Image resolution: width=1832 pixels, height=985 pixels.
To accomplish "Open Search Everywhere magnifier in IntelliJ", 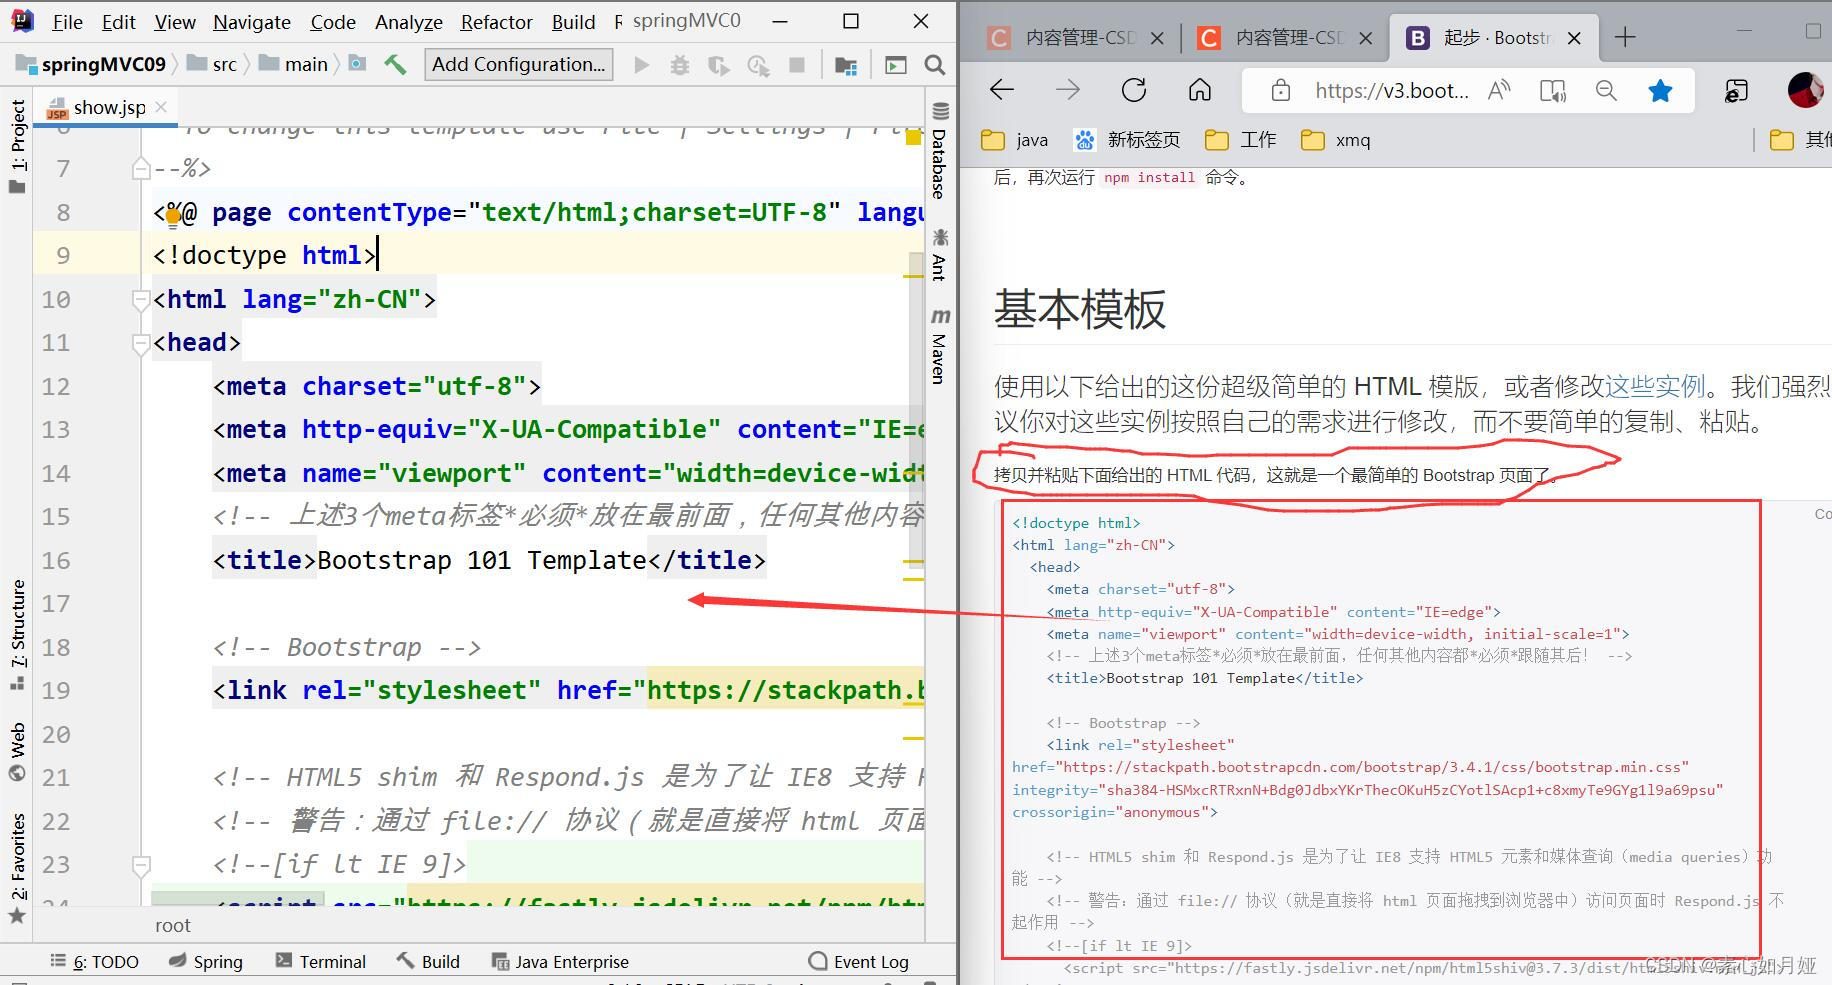I will tap(935, 65).
